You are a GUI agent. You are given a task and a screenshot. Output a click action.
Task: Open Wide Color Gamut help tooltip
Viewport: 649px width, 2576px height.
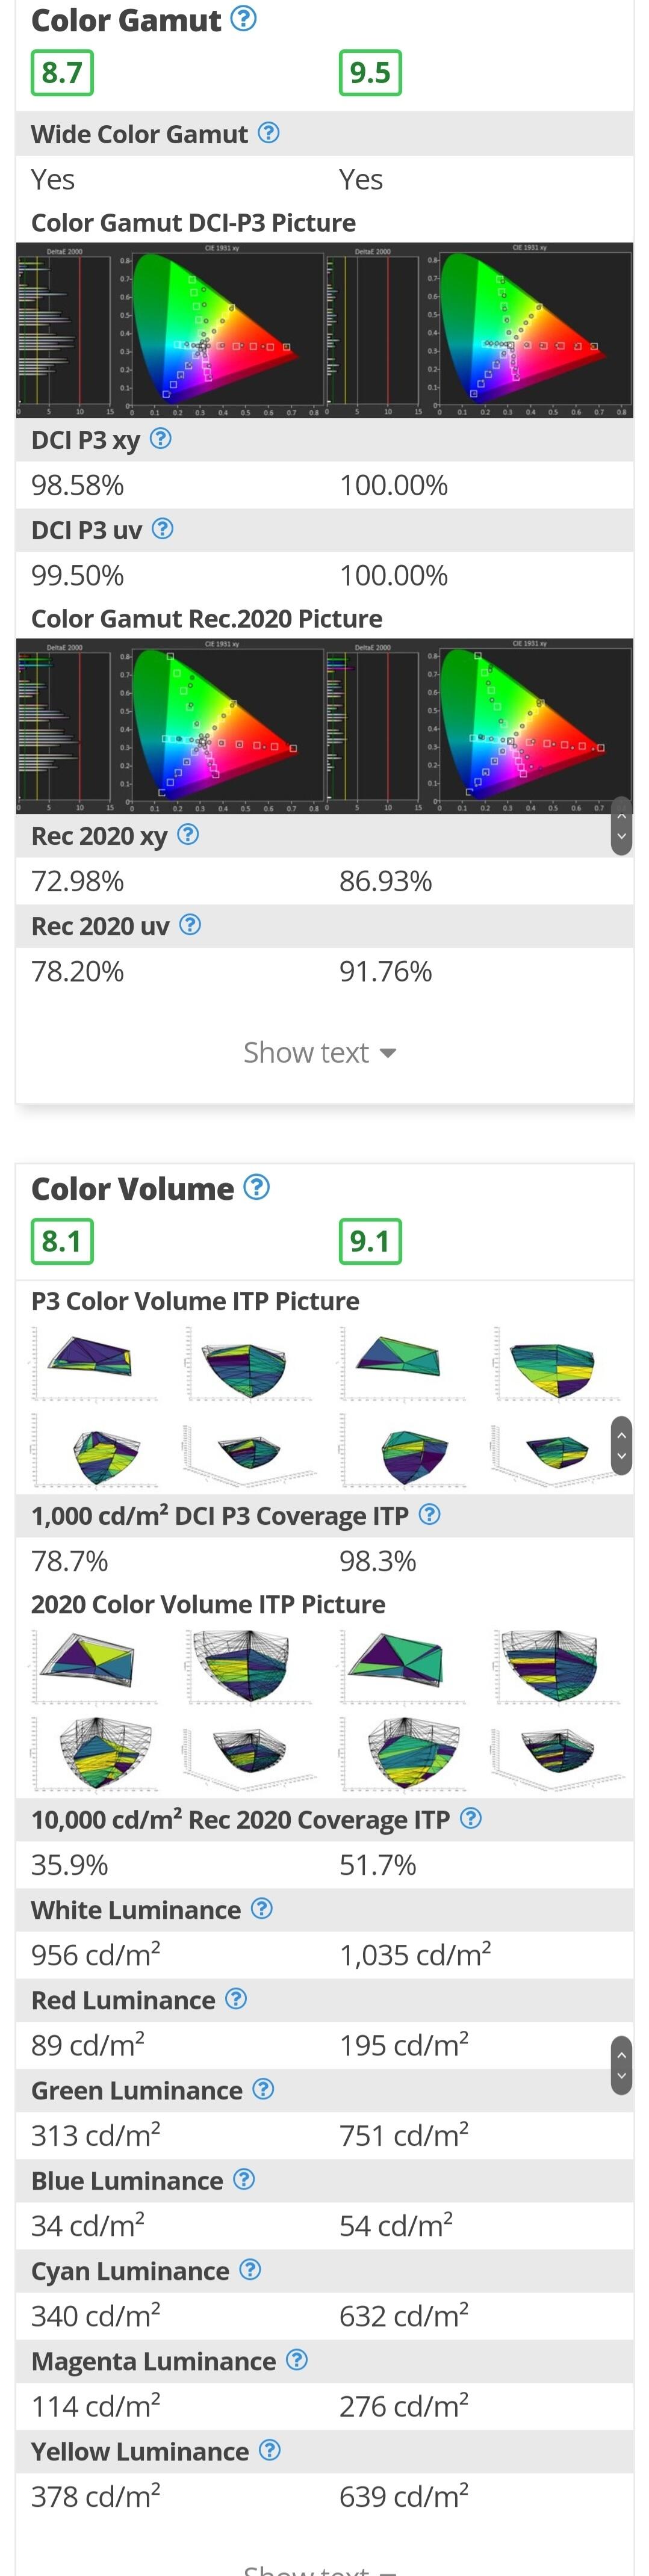(x=268, y=133)
